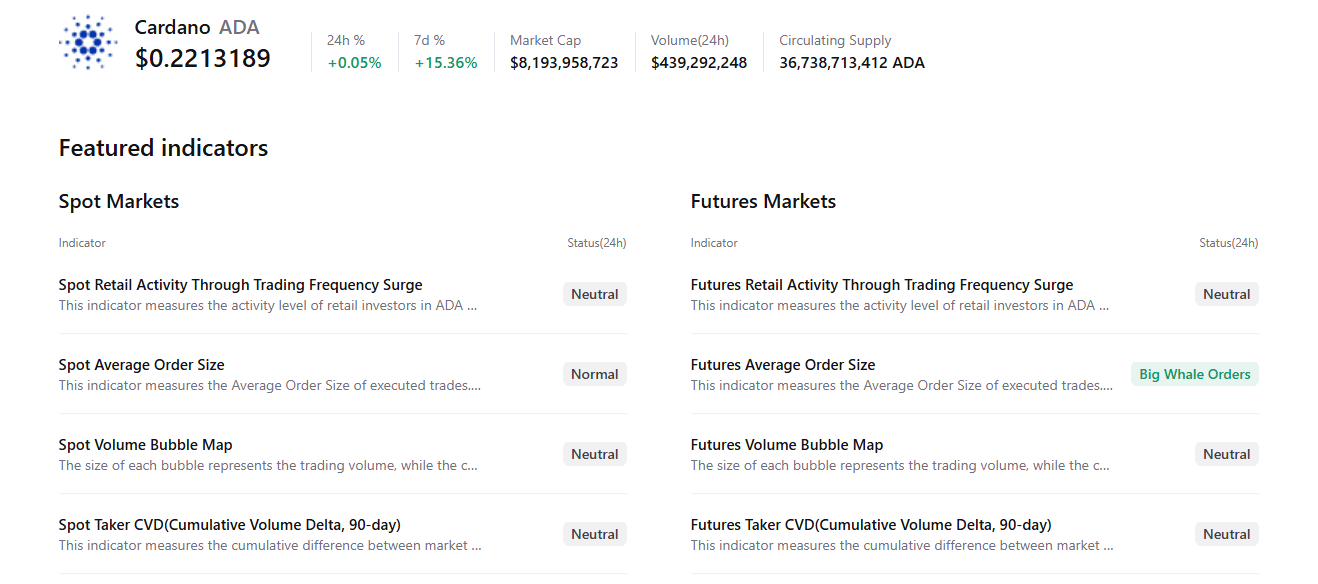This screenshot has height=584, width=1318.
Task: Open Spot Retail Activity Through Trading Frequency Surge
Action: [x=241, y=285]
